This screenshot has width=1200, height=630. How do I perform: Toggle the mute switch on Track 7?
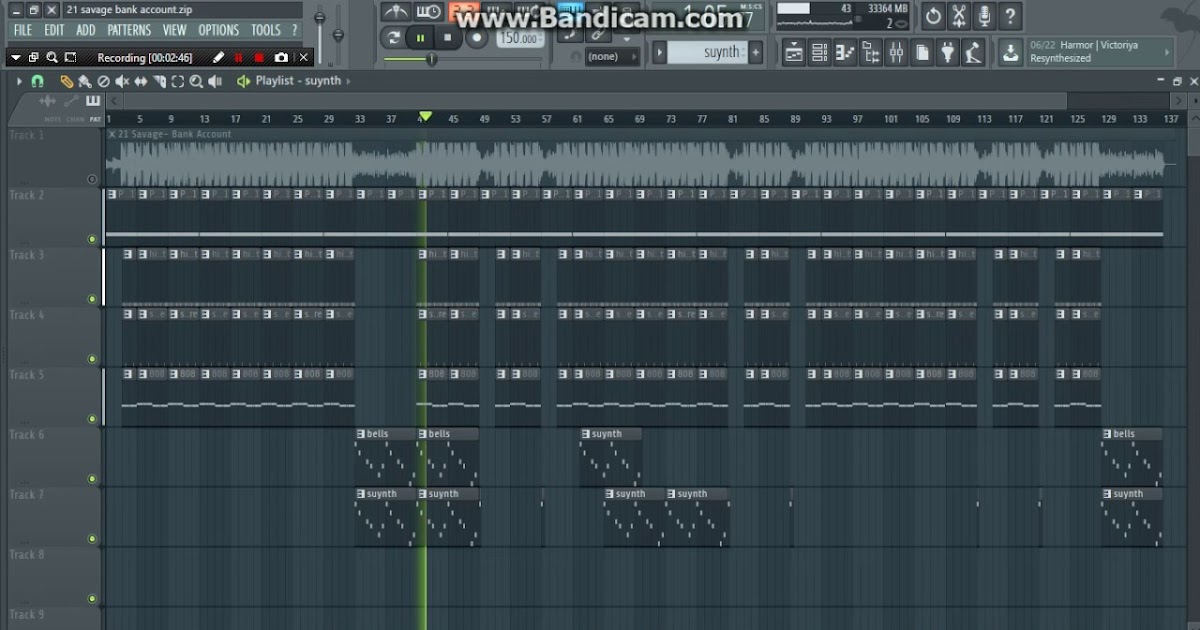(92, 539)
